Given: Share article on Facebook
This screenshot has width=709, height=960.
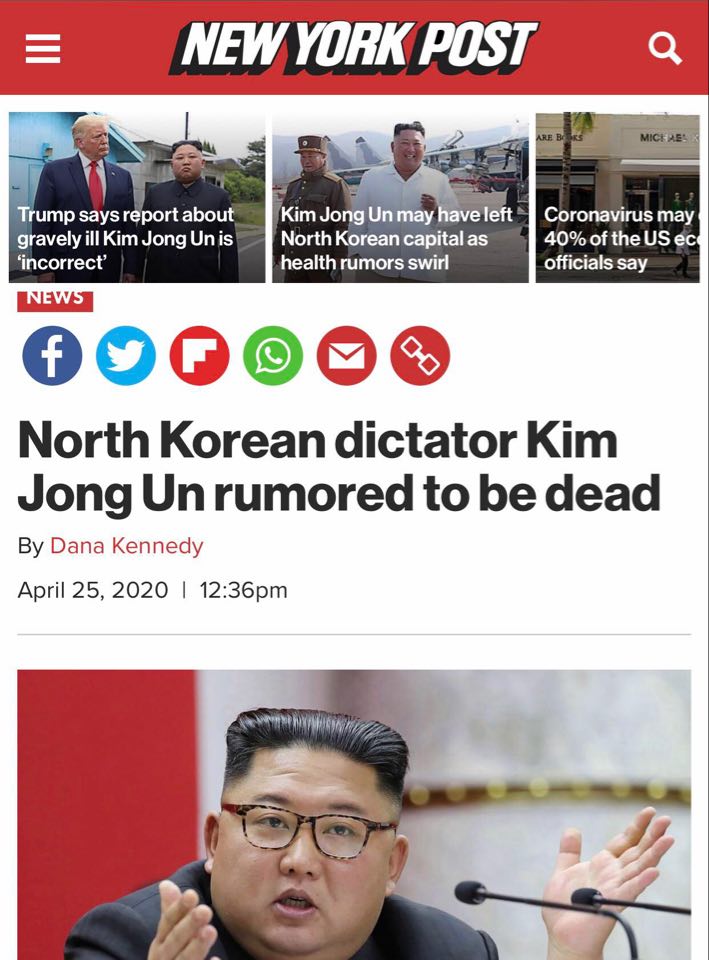Looking at the screenshot, I should point(52,356).
